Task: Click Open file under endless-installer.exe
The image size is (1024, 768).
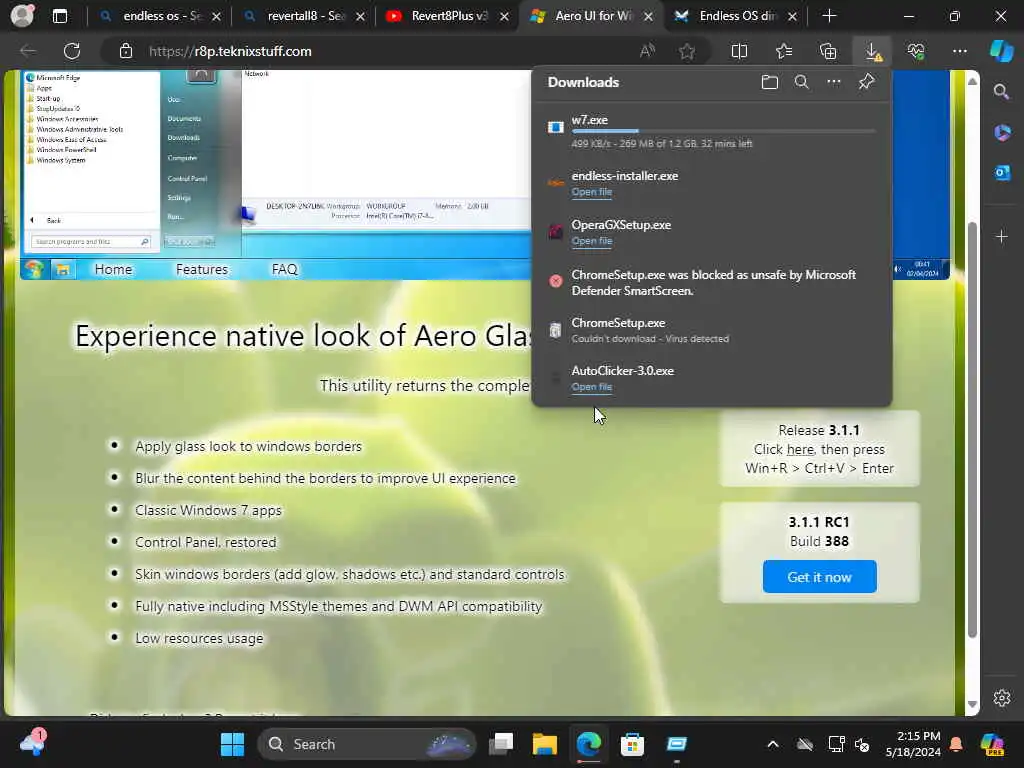Action: click(x=592, y=192)
